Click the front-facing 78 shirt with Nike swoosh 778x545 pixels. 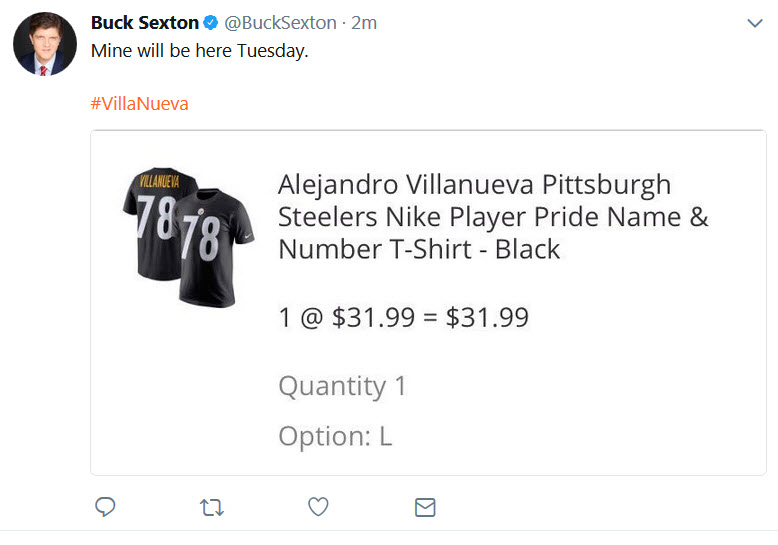[x=215, y=247]
